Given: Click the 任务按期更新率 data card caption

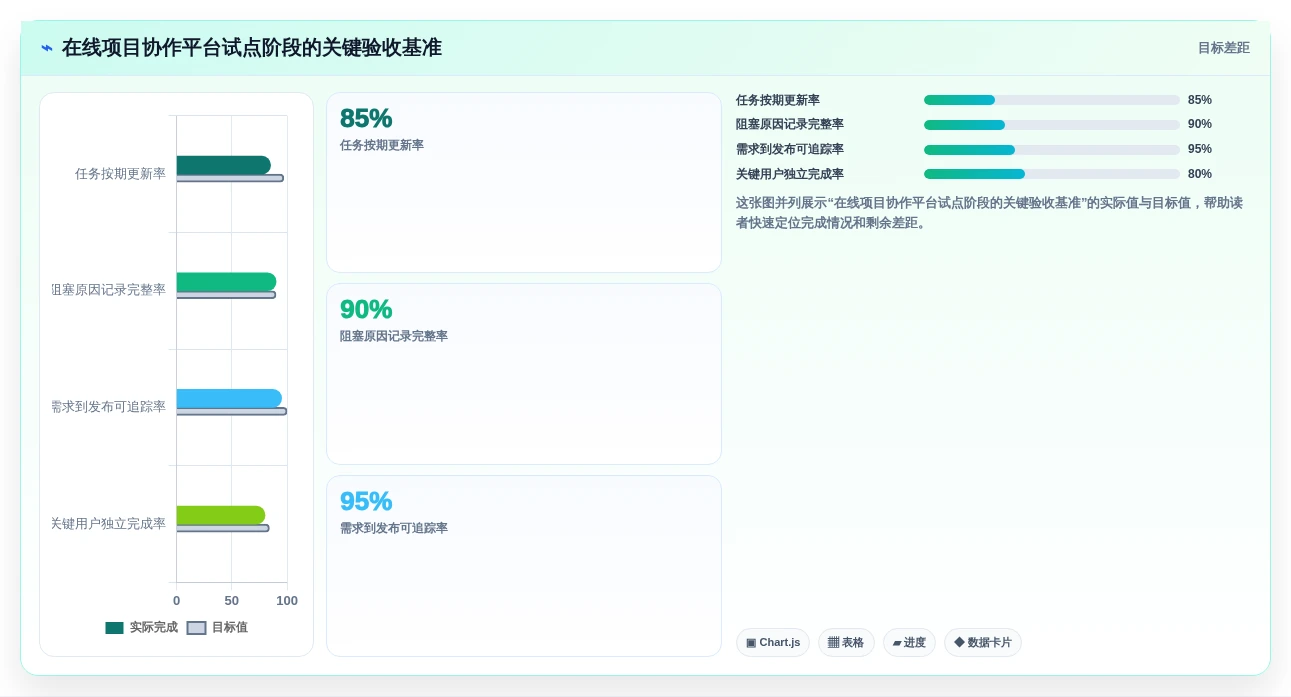Looking at the screenshot, I should 382,145.
